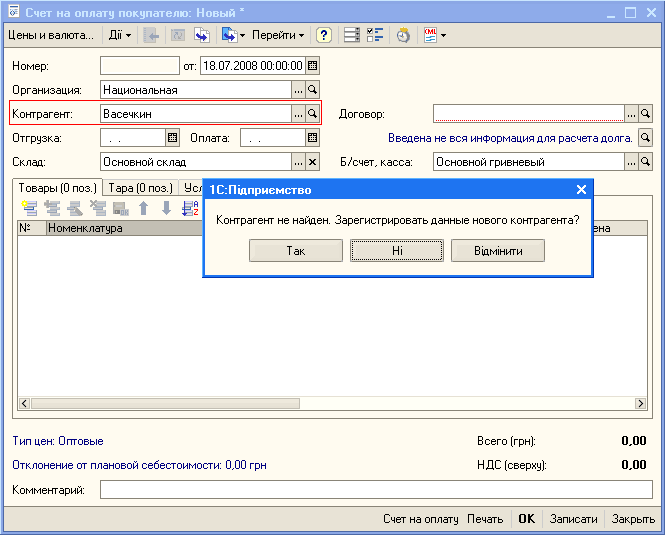Click the magnifier next to debt information message
Viewport: 665px width, 535px height.
pyautogui.click(x=645, y=138)
